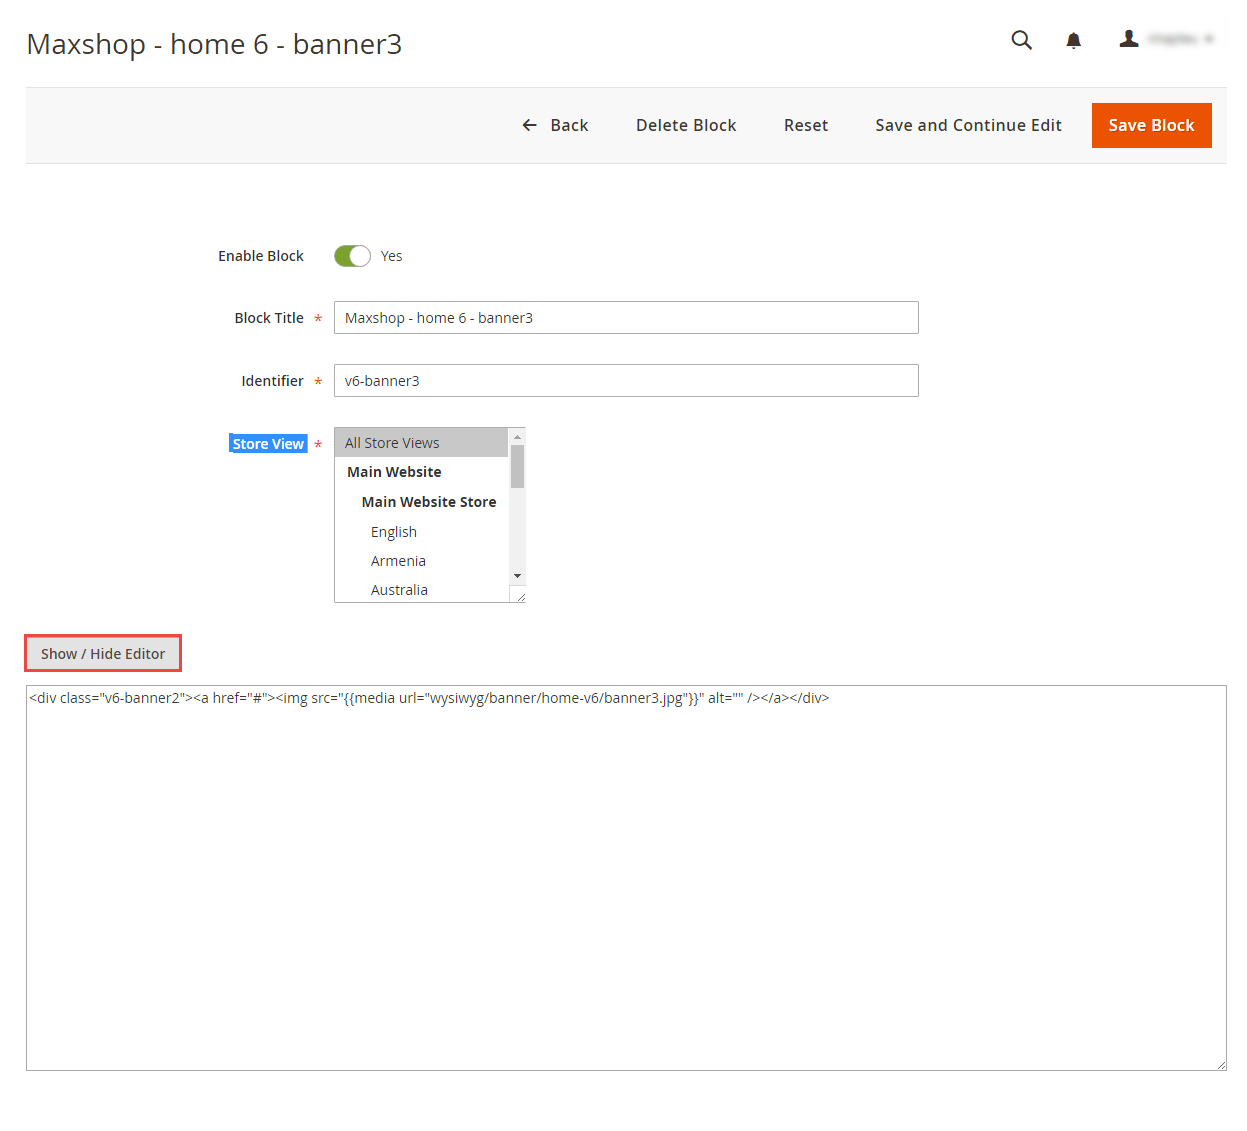Click Save and Continue Edit
This screenshot has width=1247, height=1131.
(x=968, y=125)
